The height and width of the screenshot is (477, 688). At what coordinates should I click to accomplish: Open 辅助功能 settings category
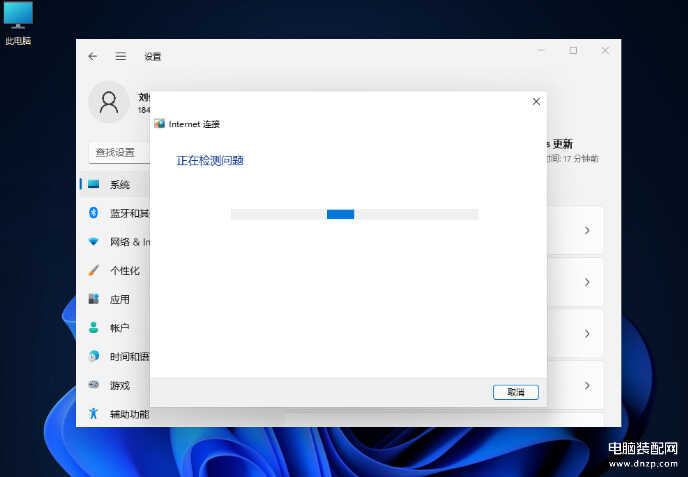pyautogui.click(x=115, y=414)
